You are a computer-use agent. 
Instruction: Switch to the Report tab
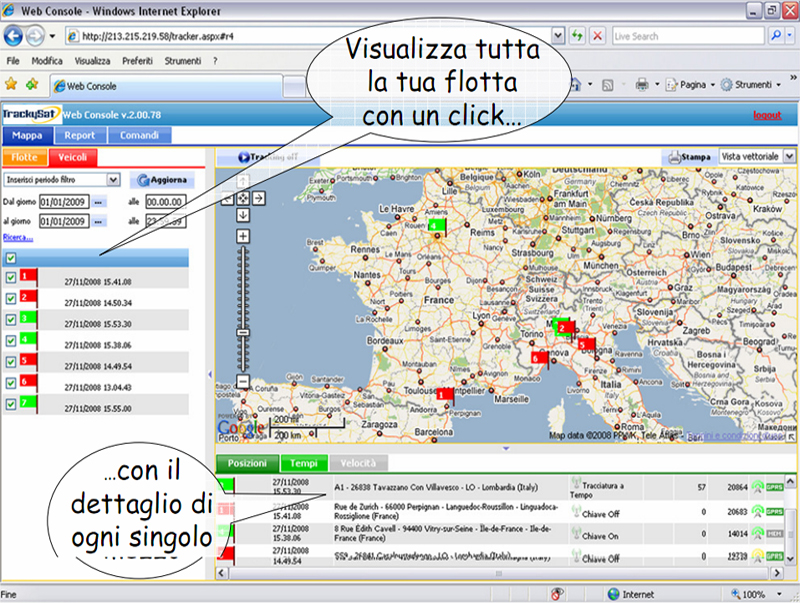[x=80, y=135]
